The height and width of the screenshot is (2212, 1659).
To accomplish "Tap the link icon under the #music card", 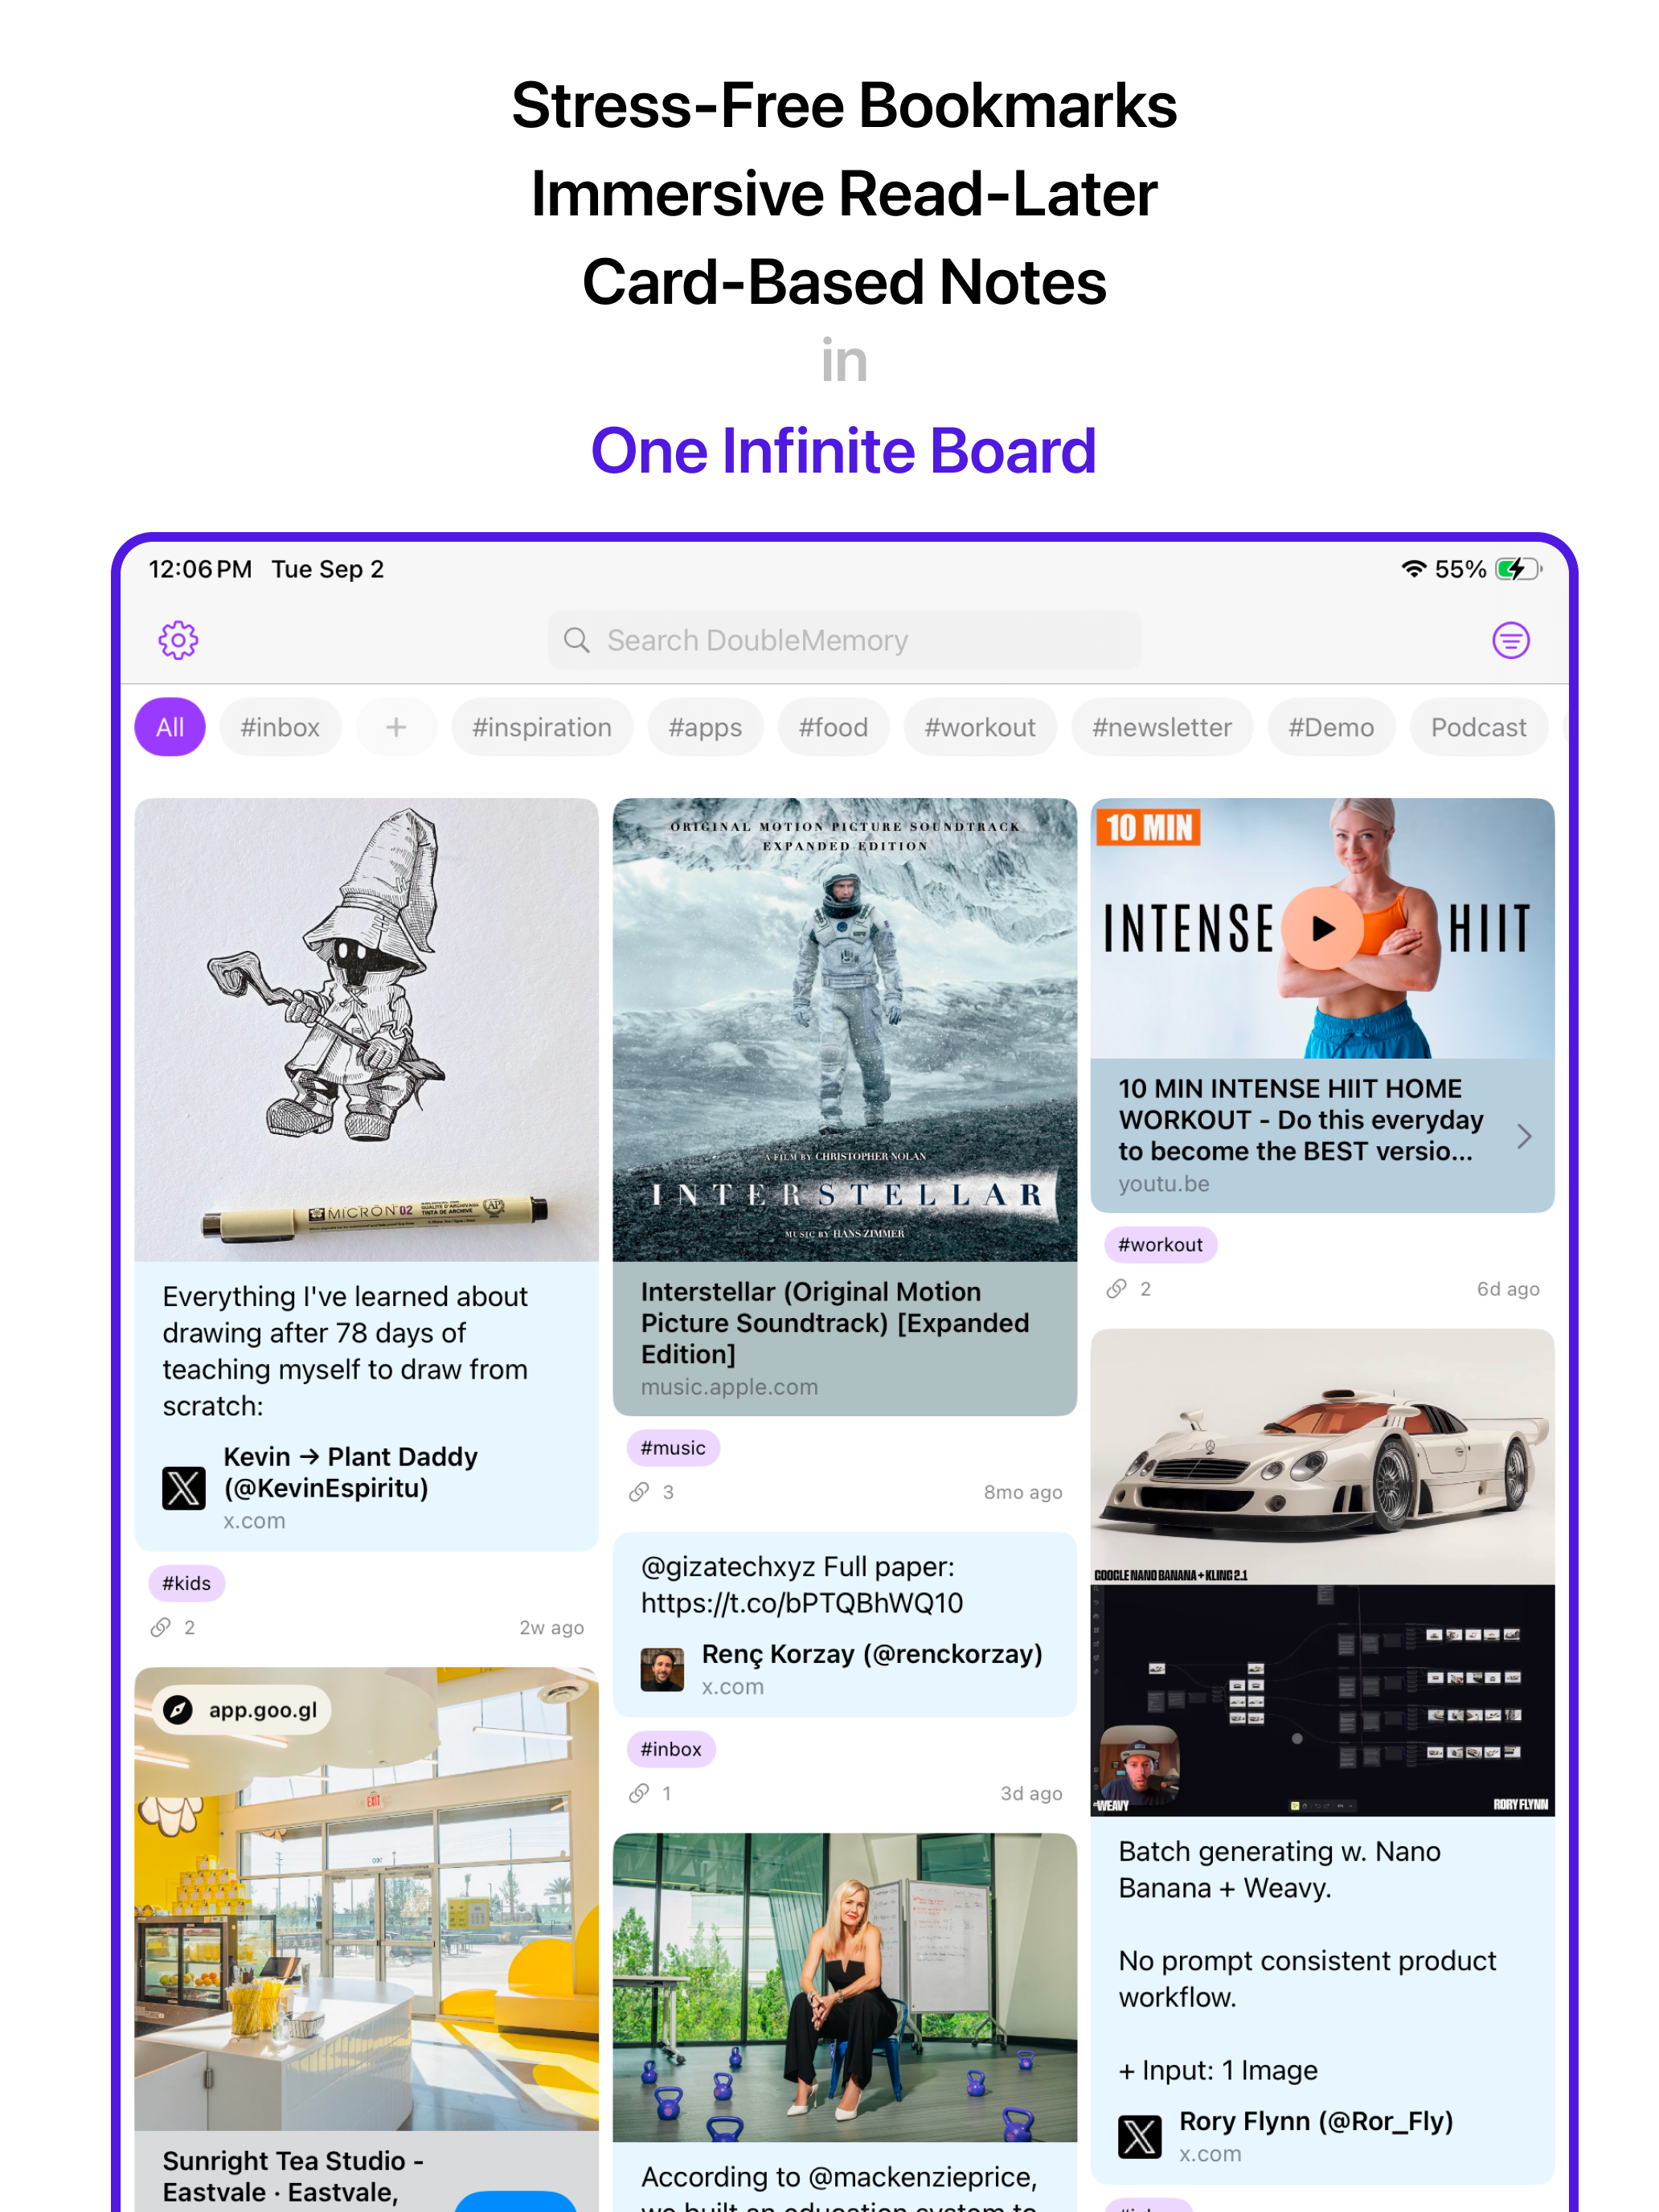I will pyautogui.click(x=639, y=1492).
